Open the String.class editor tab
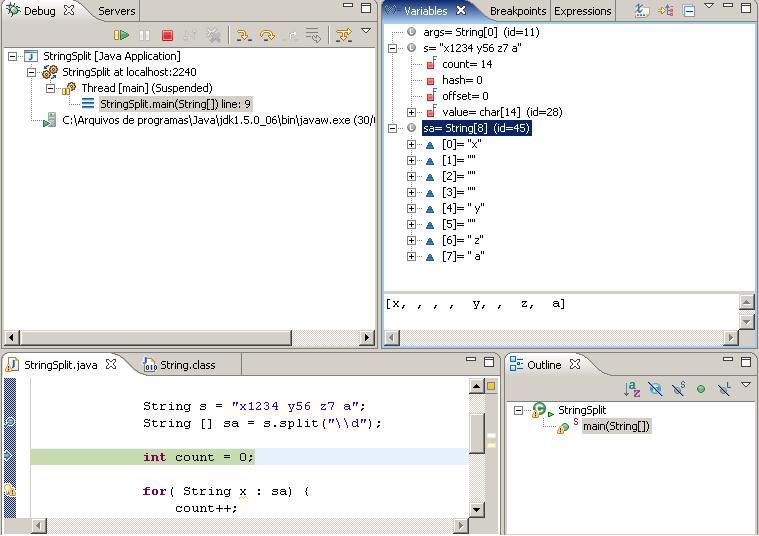759x536 pixels. tap(187, 365)
